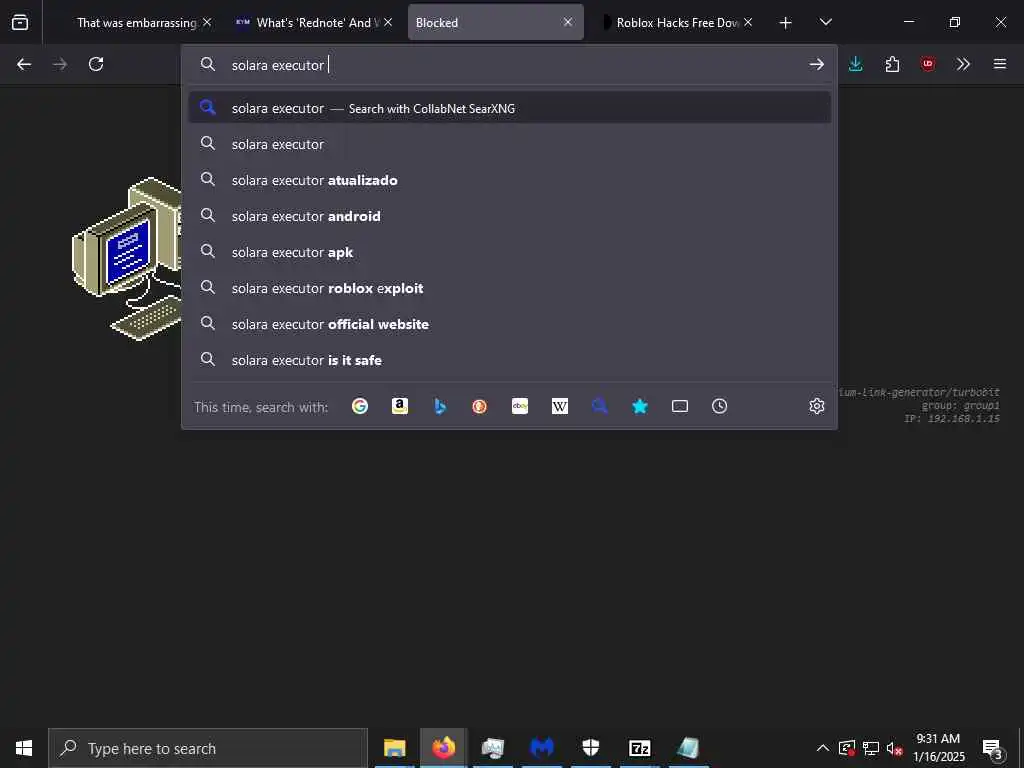
Task: Open the network tray icon
Action: click(x=871, y=748)
